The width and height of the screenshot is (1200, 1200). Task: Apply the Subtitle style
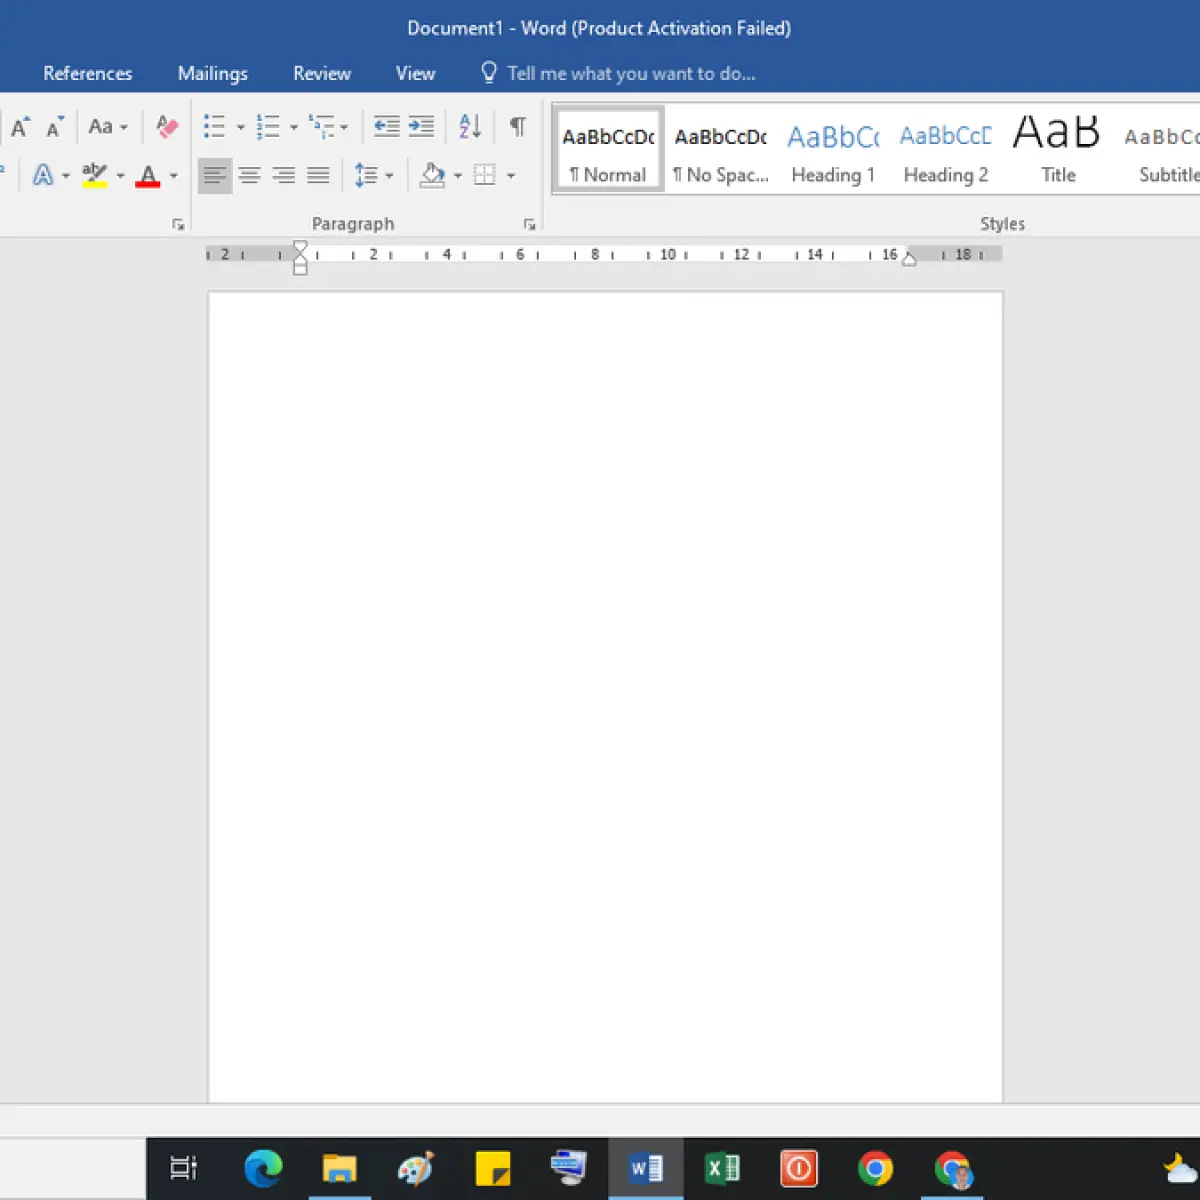coord(1160,149)
